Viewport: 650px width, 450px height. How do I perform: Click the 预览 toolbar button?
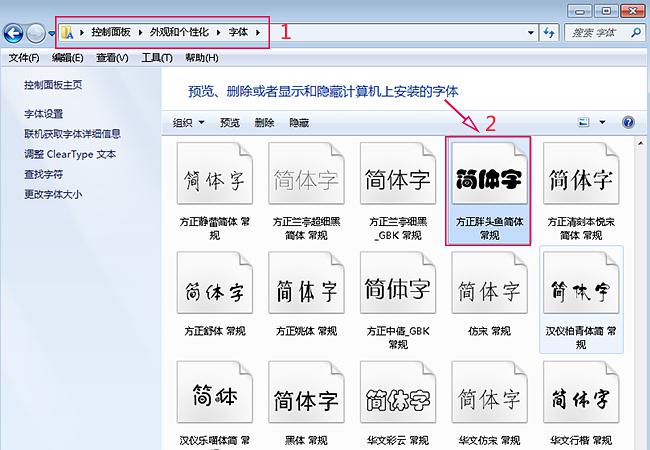click(x=230, y=123)
